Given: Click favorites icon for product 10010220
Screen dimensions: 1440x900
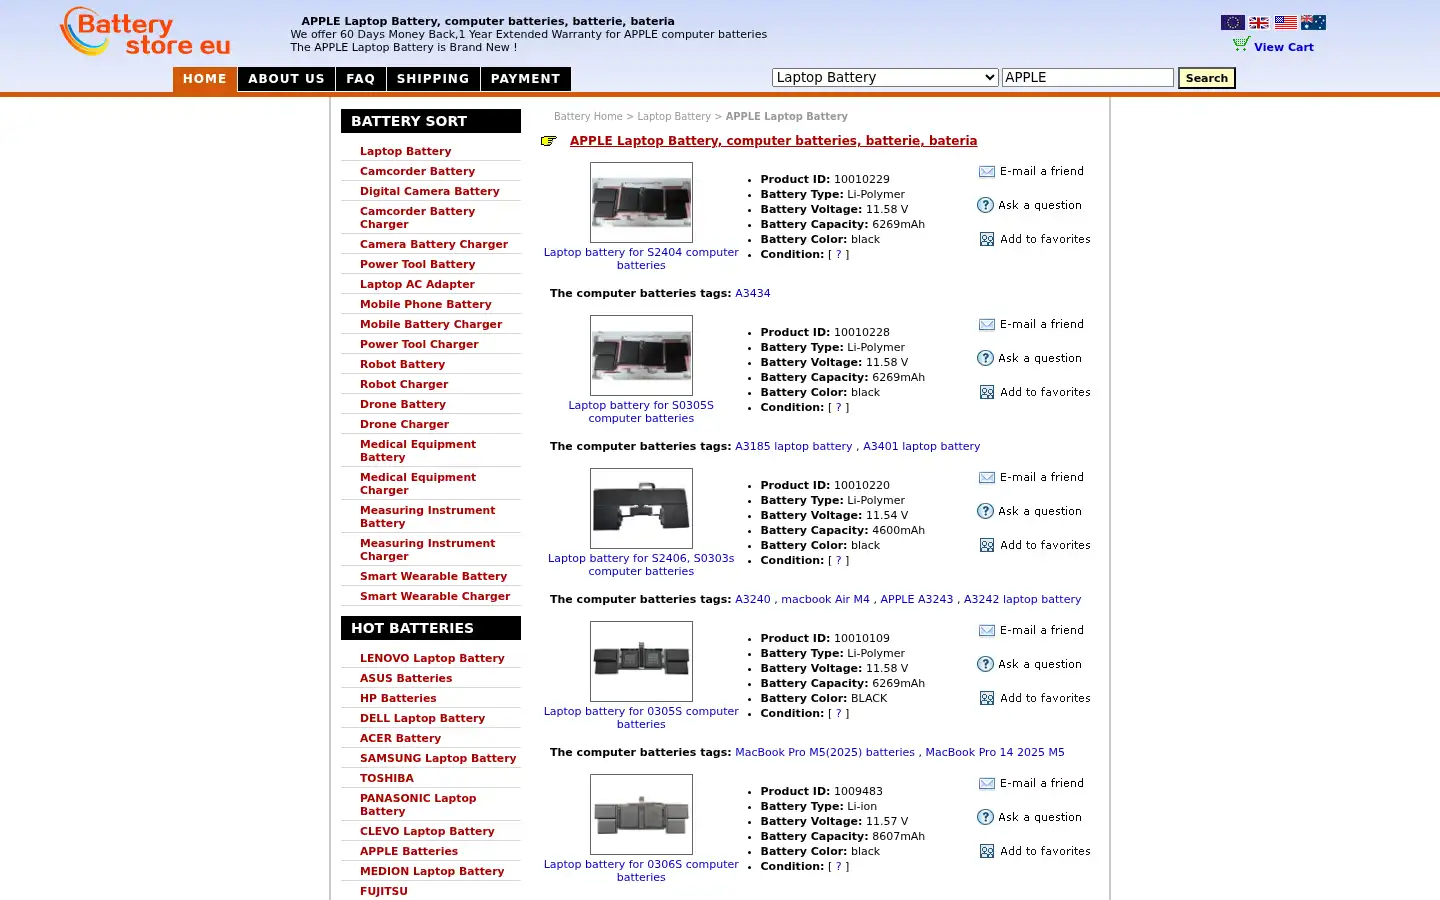Looking at the screenshot, I should point(987,546).
